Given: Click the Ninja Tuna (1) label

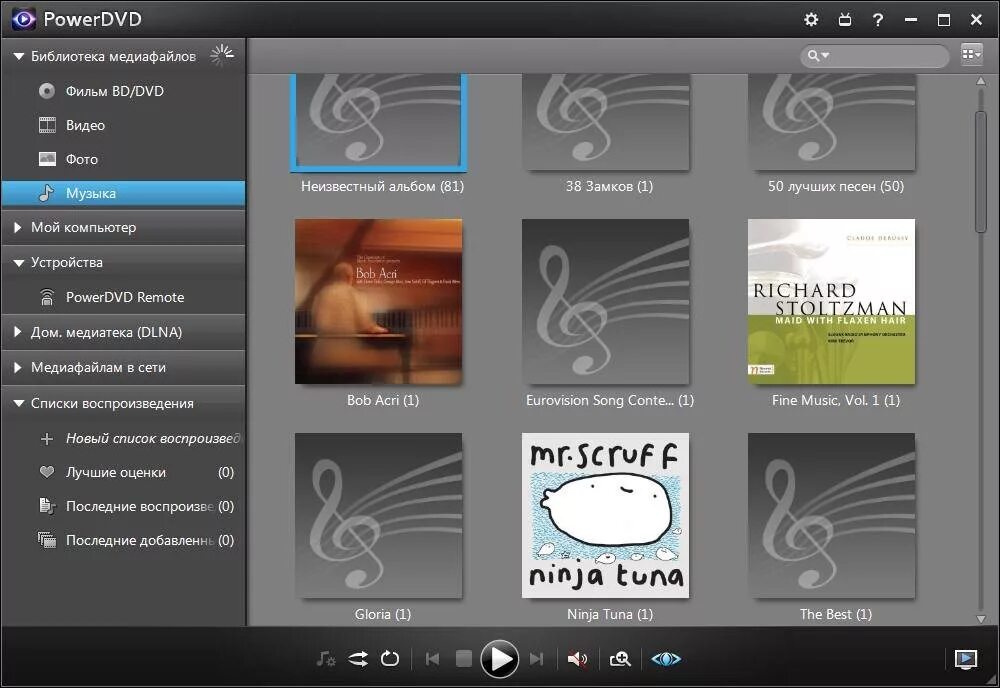Looking at the screenshot, I should coord(610,615).
